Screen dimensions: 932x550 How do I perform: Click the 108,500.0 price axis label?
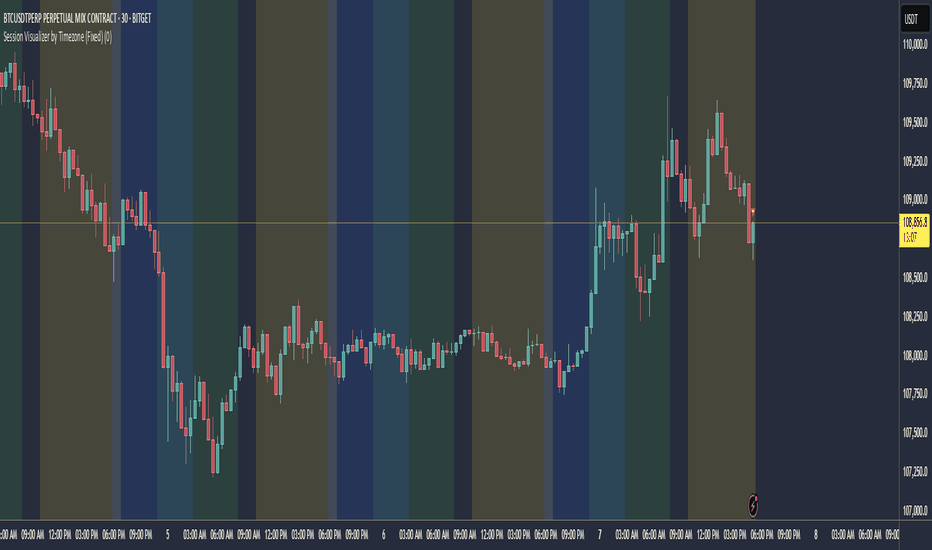915,278
